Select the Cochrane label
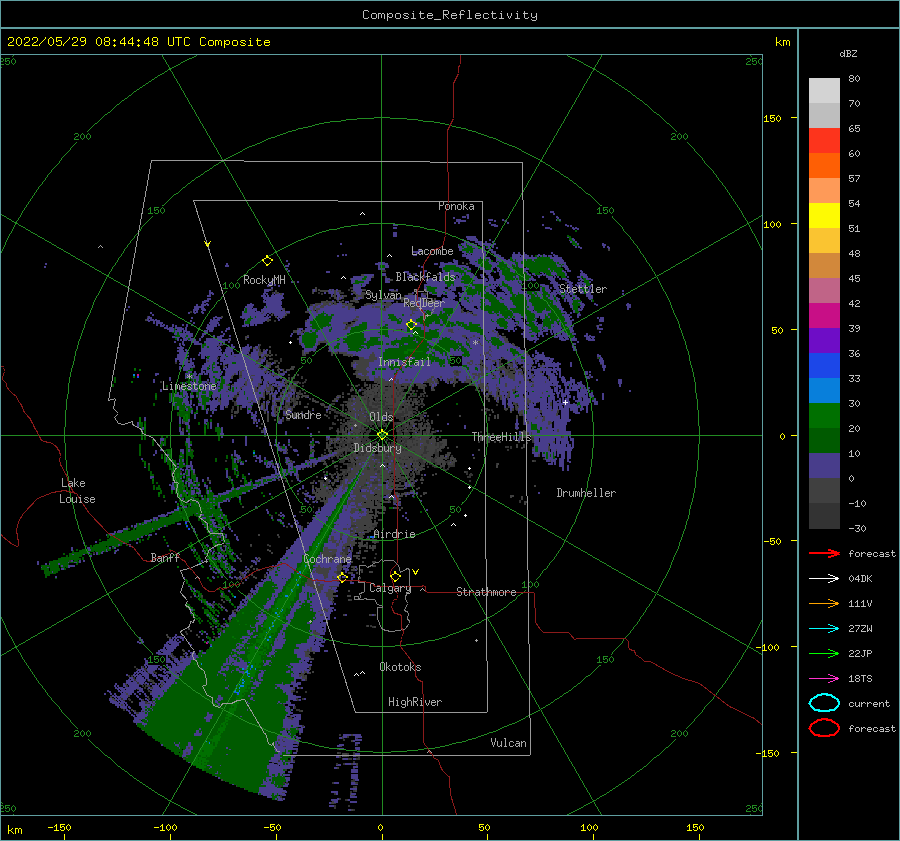 327,559
